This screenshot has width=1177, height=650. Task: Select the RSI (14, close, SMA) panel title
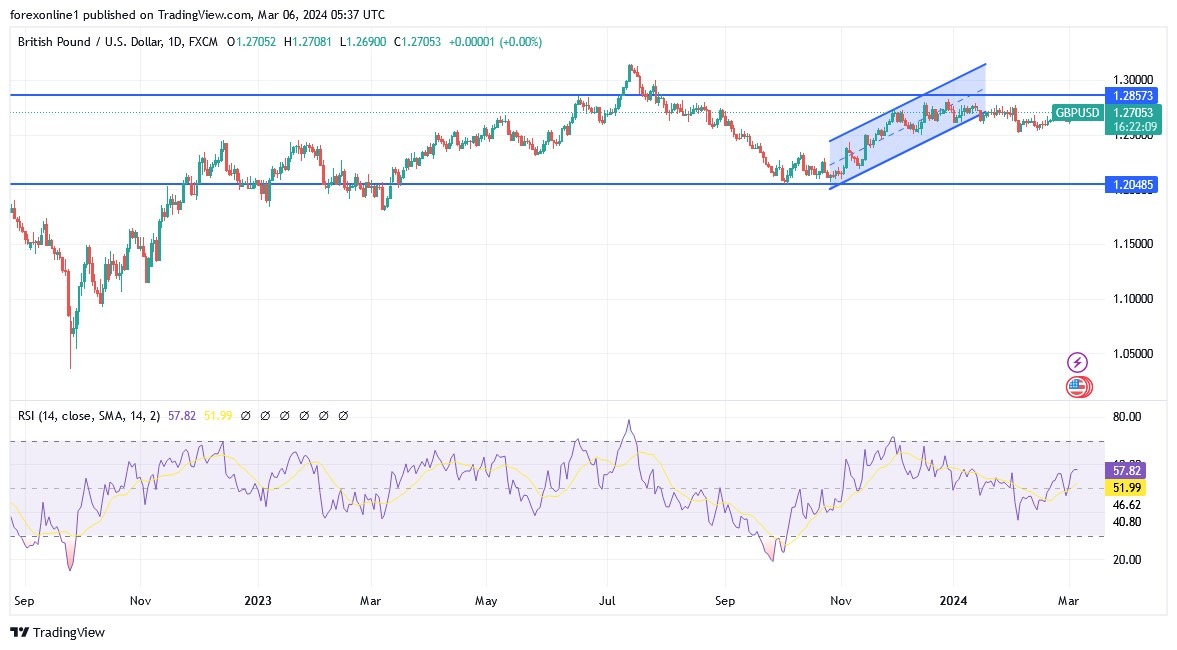(x=90, y=415)
